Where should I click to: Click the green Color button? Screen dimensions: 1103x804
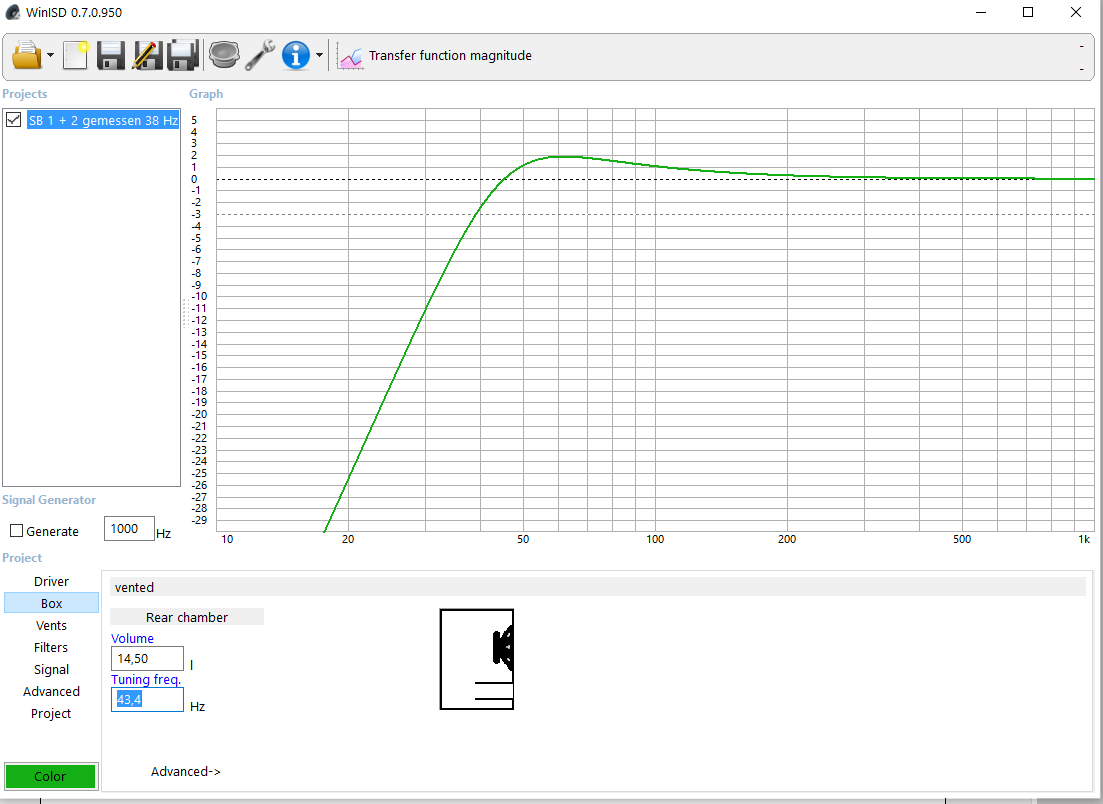click(51, 776)
